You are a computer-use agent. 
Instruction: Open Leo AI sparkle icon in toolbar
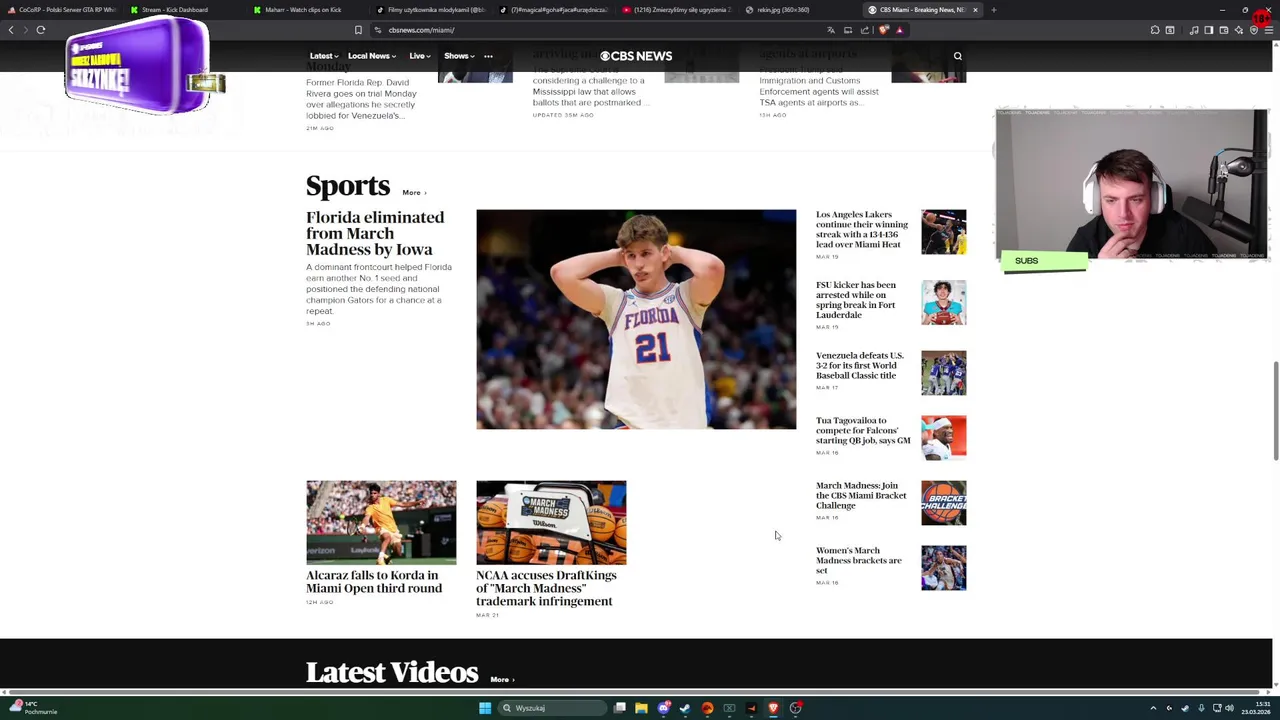[x=1239, y=30]
